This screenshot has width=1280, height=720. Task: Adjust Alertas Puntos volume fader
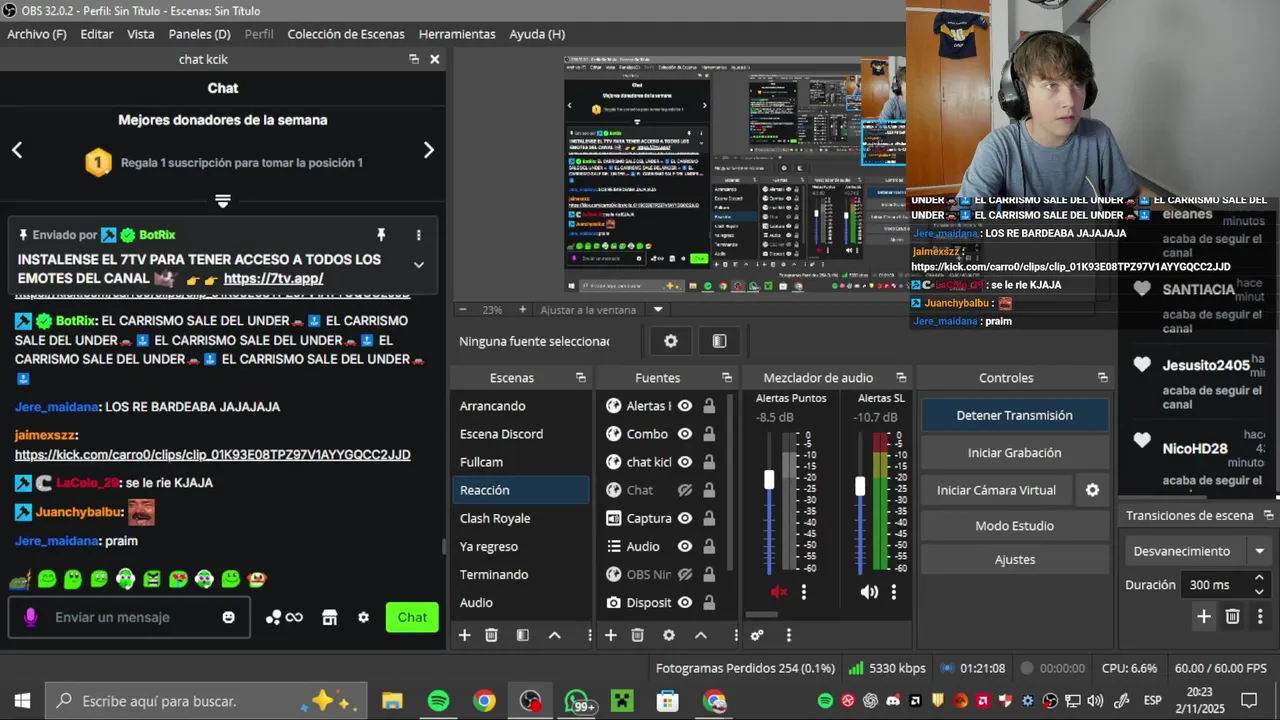pyautogui.click(x=769, y=480)
